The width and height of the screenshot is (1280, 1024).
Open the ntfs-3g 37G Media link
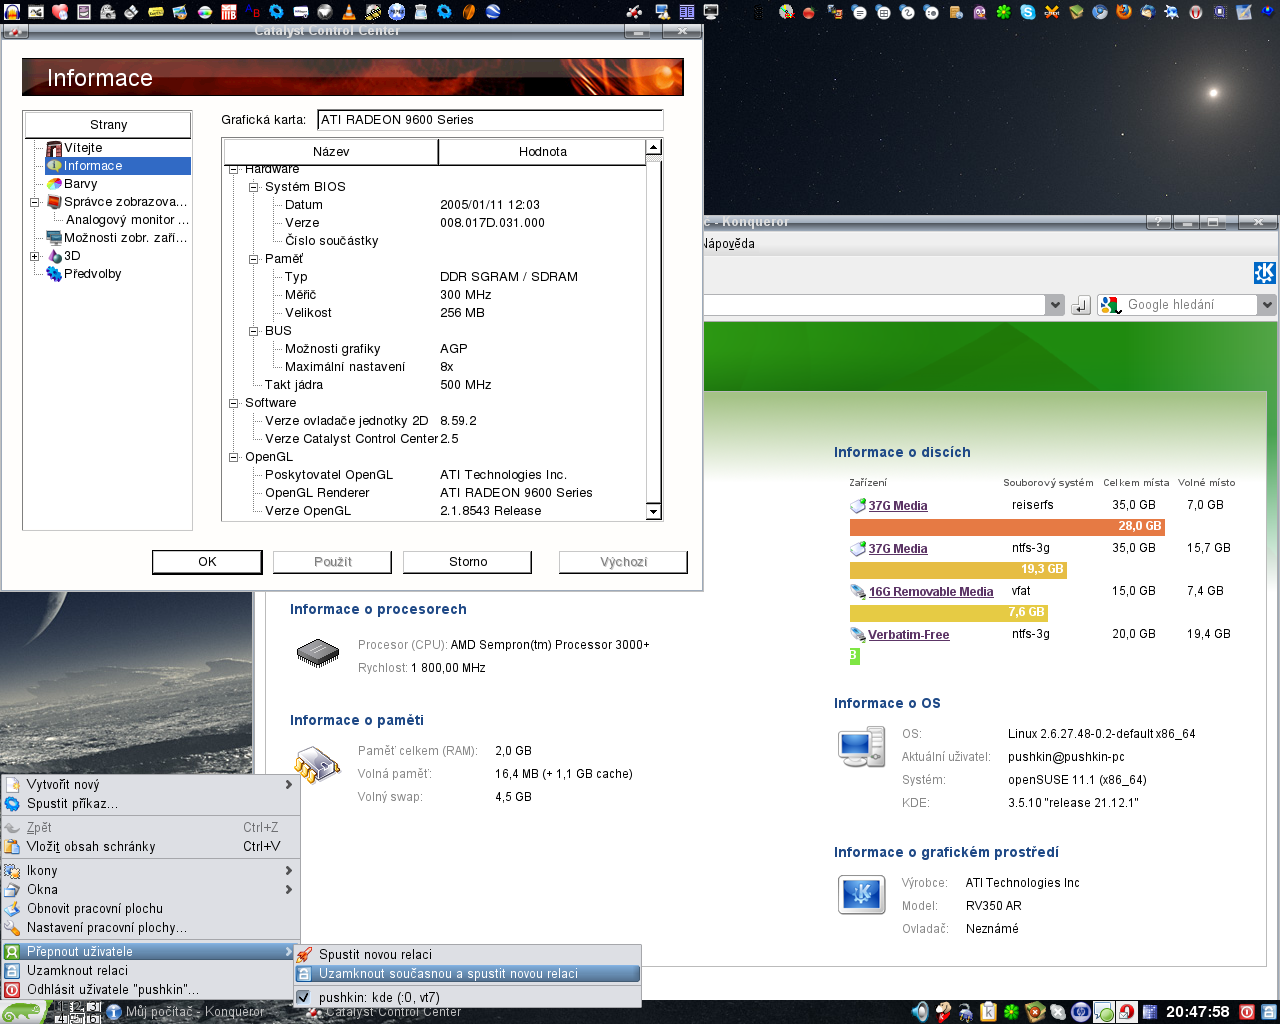point(898,549)
